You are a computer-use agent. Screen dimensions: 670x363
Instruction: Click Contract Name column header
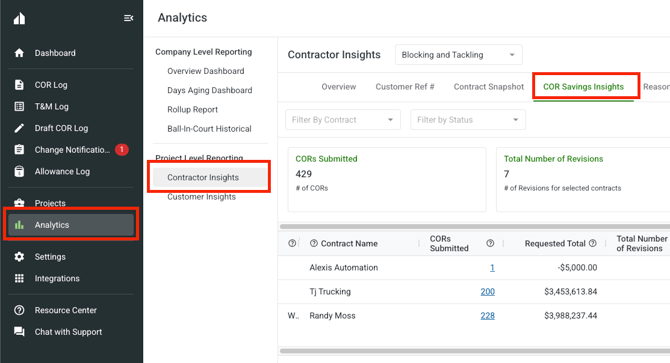(x=349, y=243)
